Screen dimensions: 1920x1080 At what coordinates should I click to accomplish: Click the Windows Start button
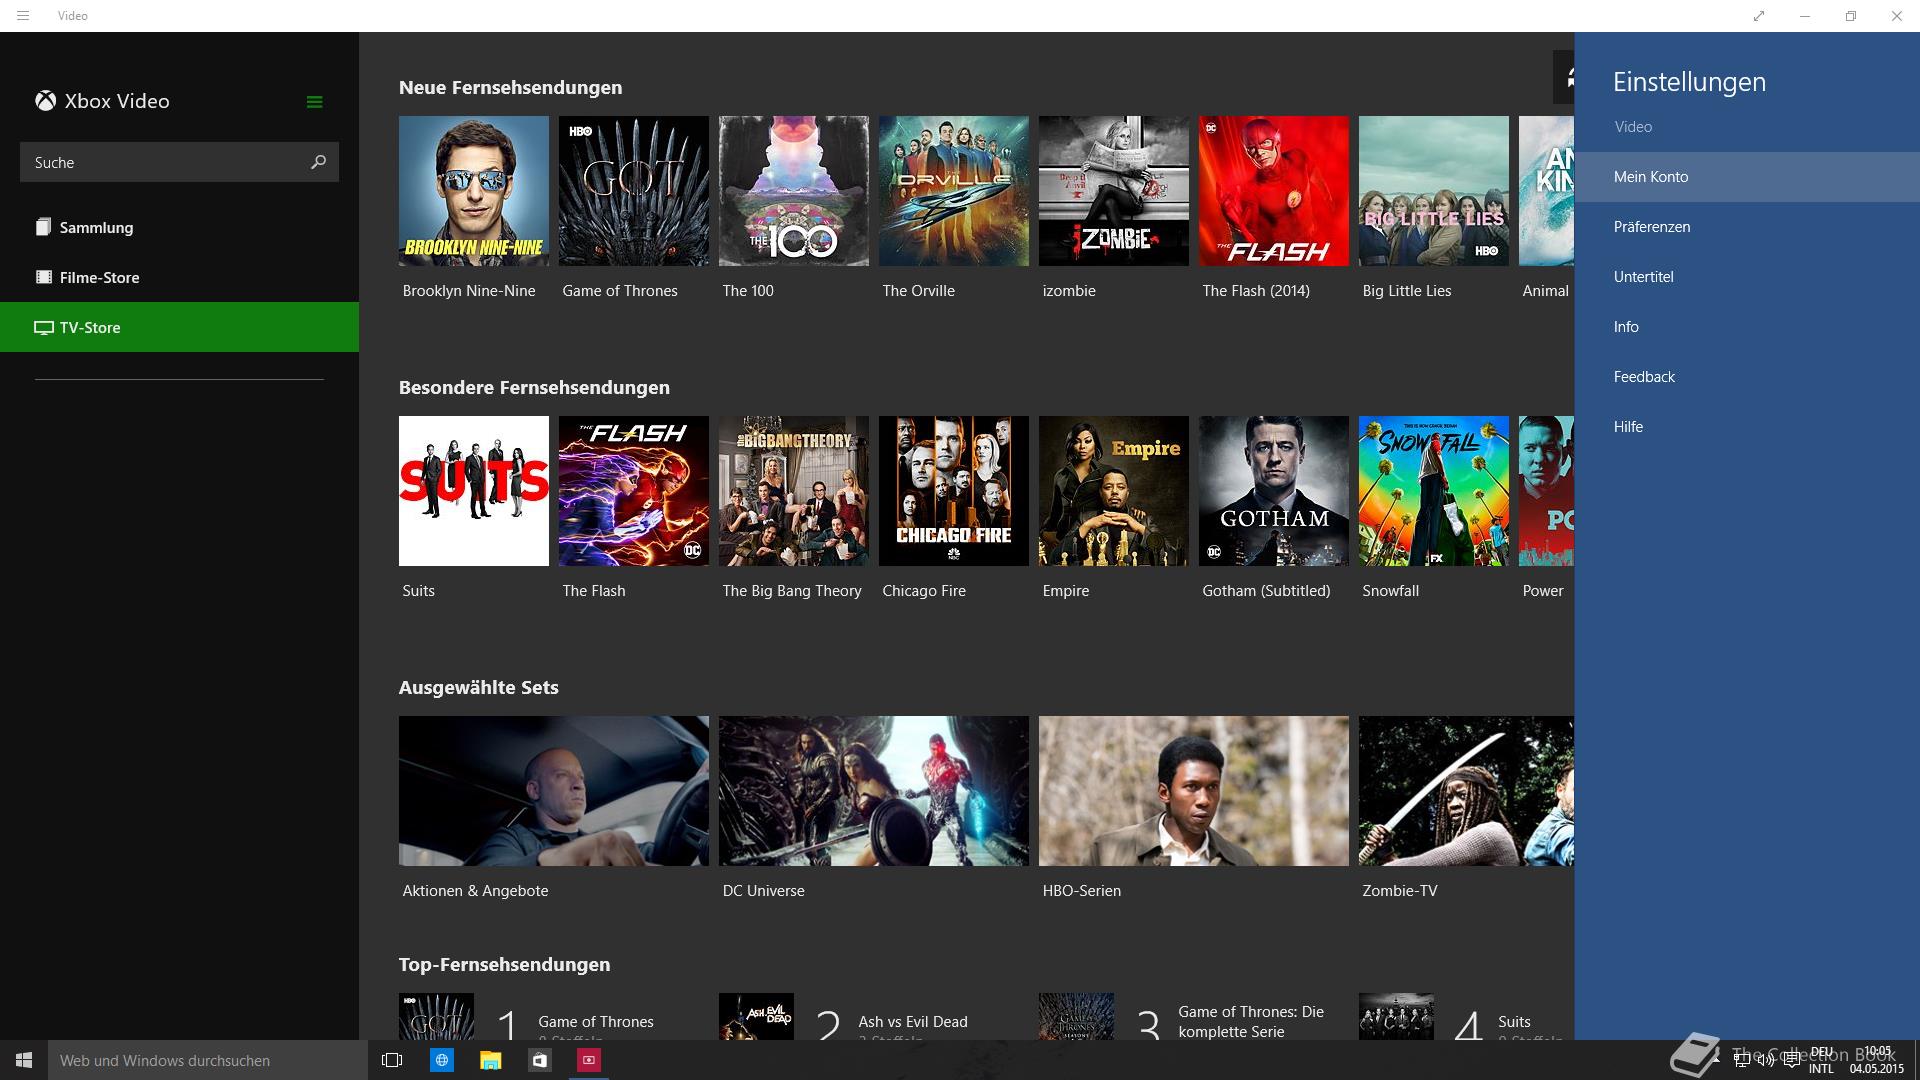[24, 1060]
